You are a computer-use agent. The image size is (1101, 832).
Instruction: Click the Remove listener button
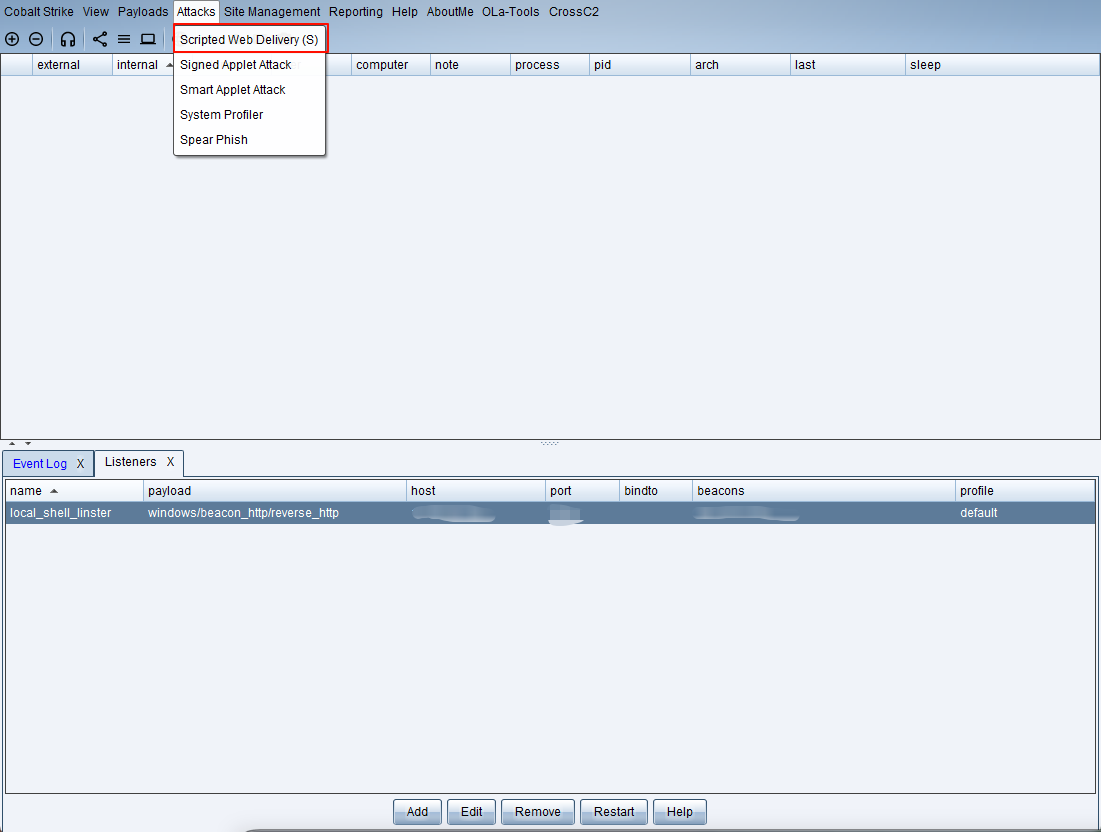pos(538,812)
